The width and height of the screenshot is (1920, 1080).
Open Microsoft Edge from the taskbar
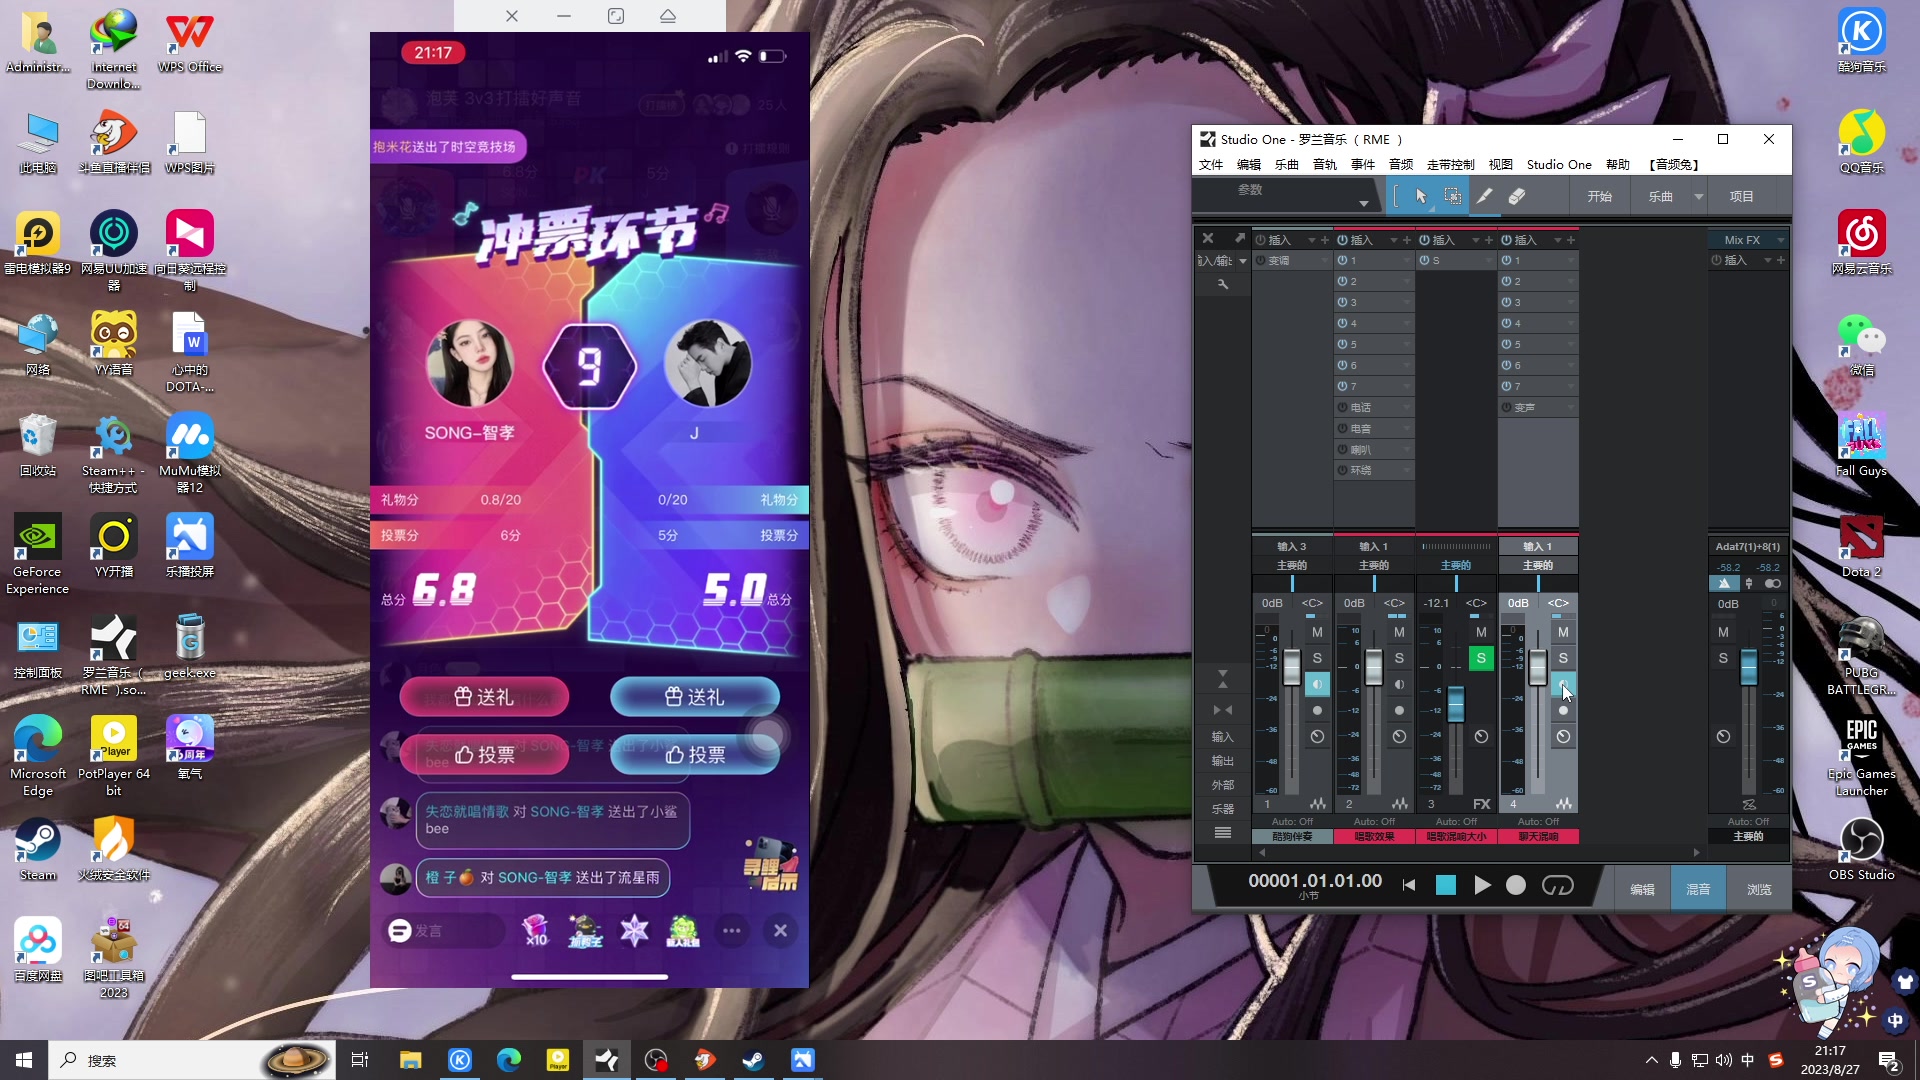coord(509,1060)
